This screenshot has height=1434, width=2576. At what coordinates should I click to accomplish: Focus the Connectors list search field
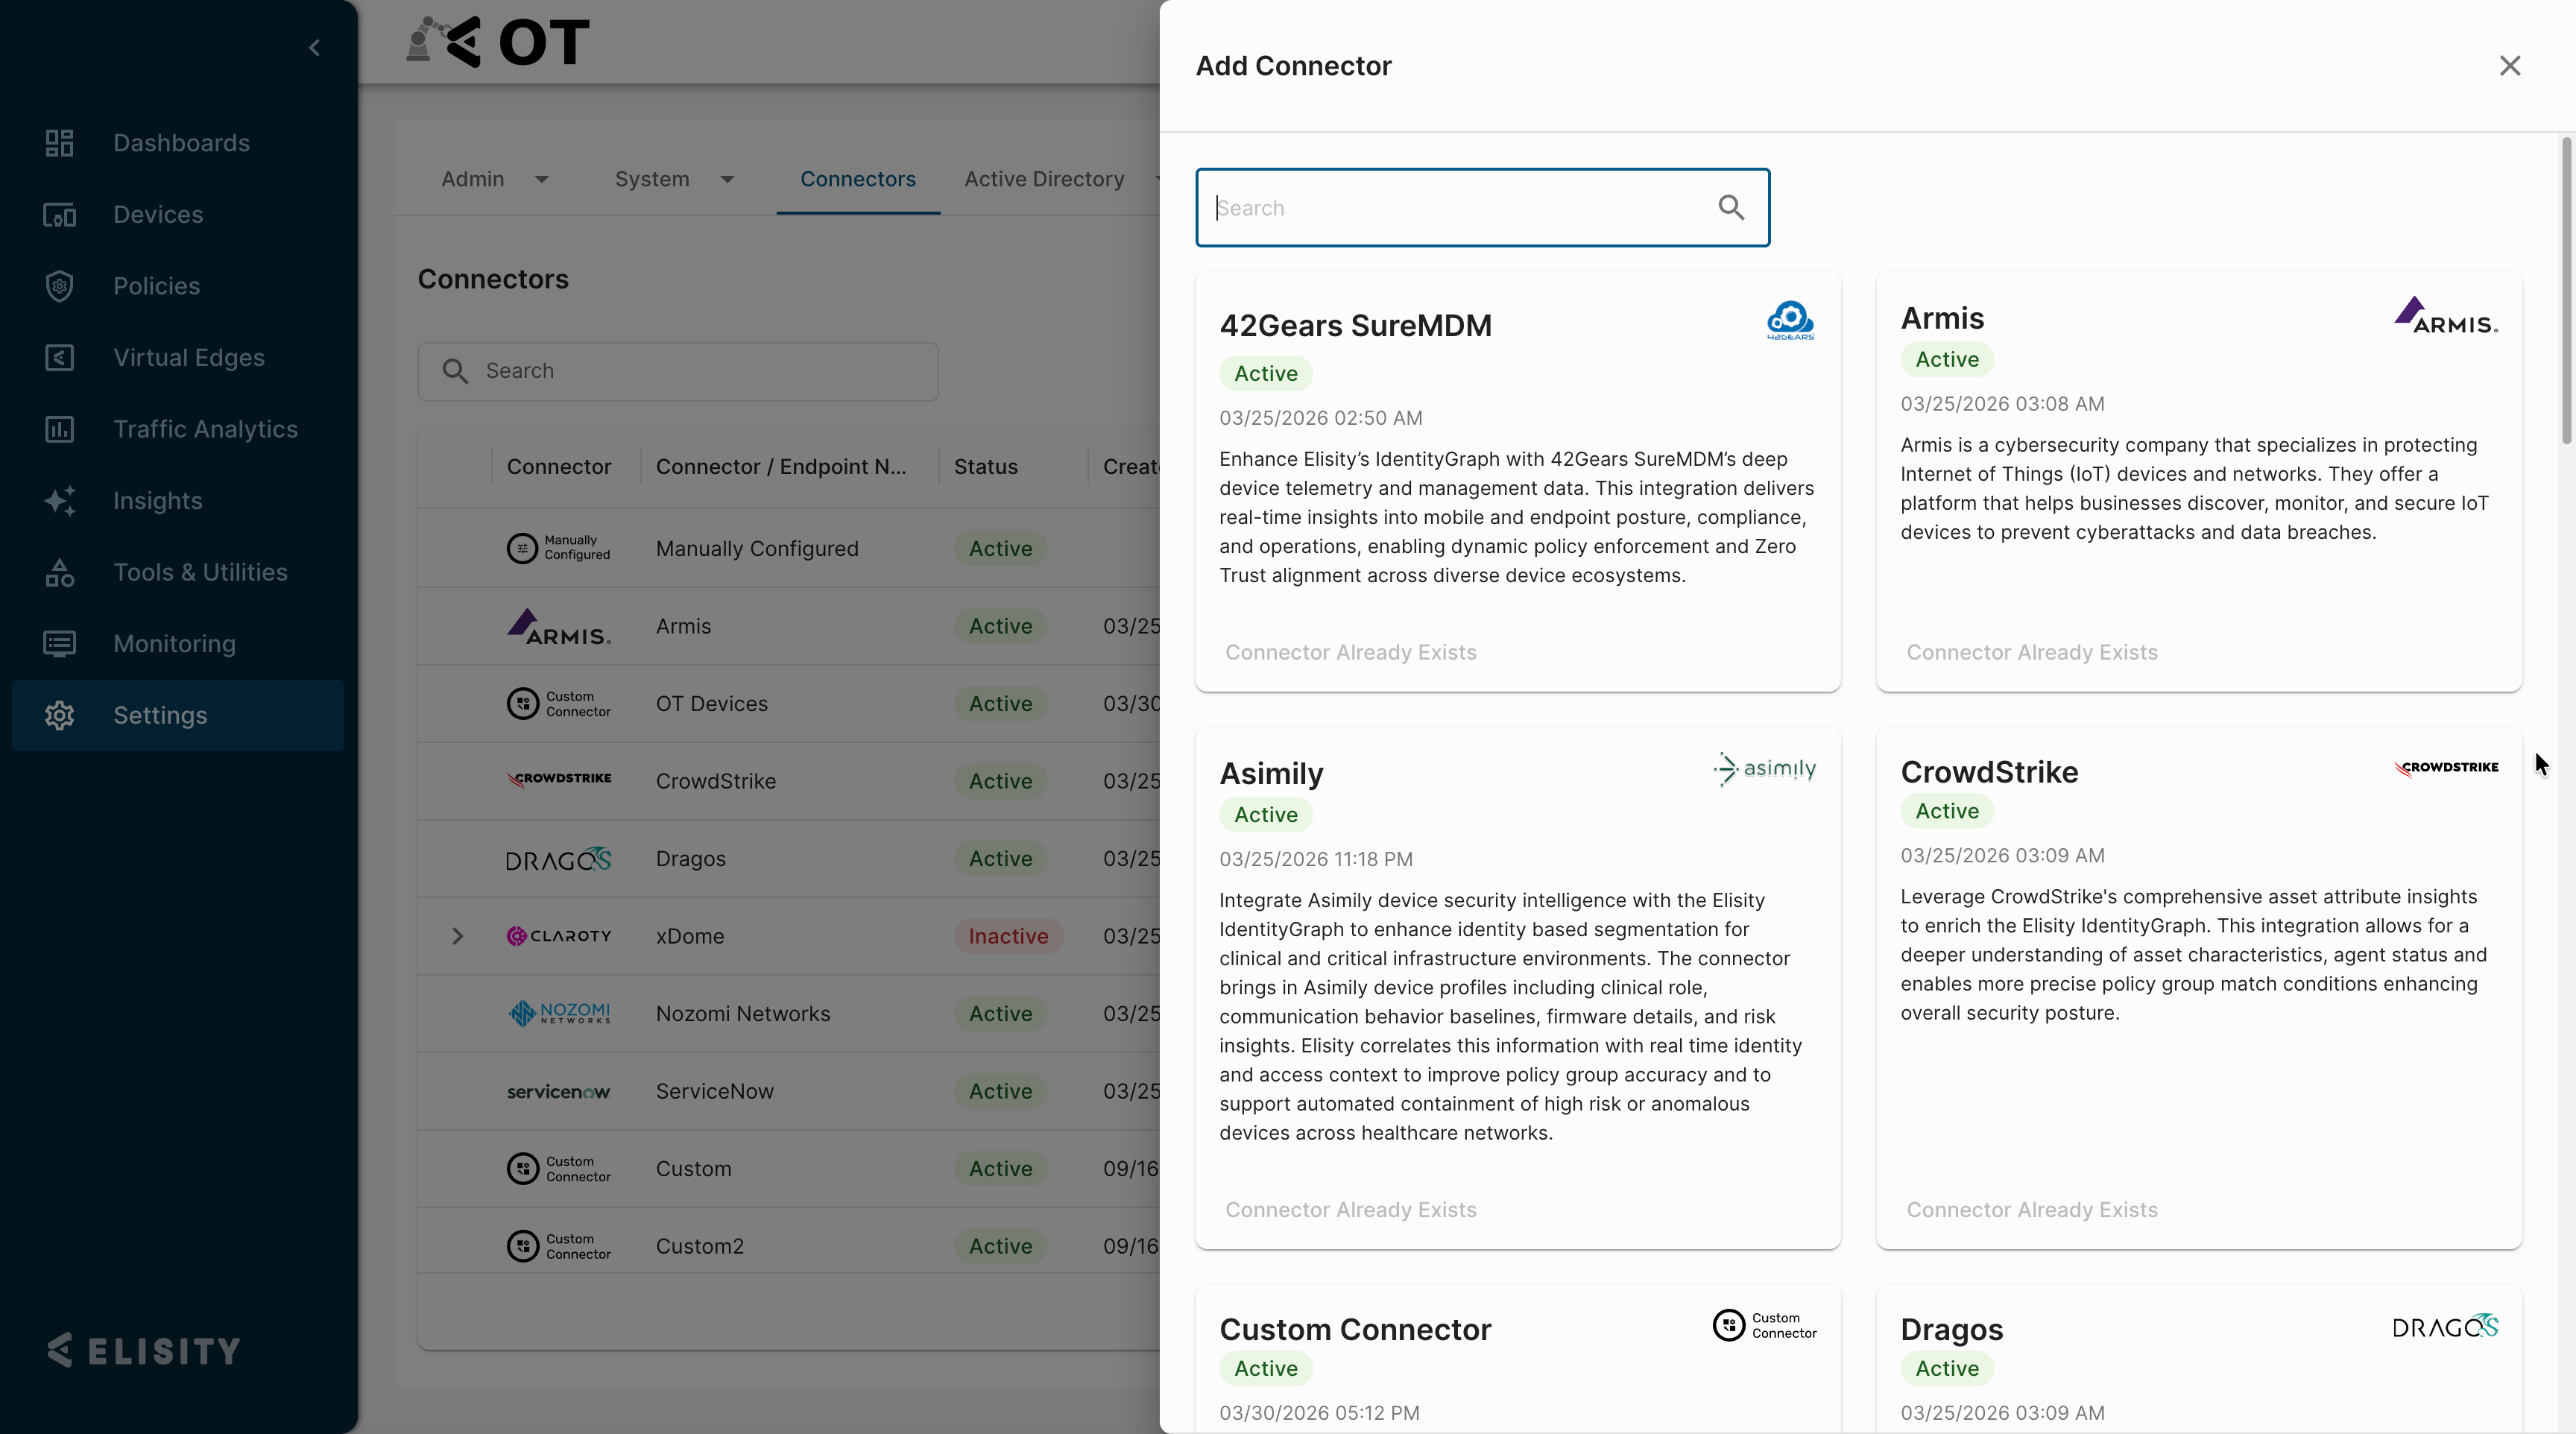pos(678,371)
